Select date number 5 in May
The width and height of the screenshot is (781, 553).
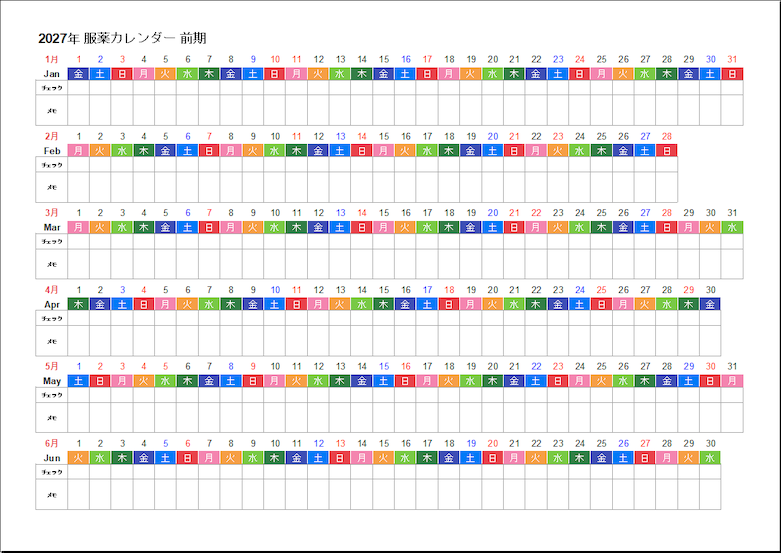coord(165,366)
